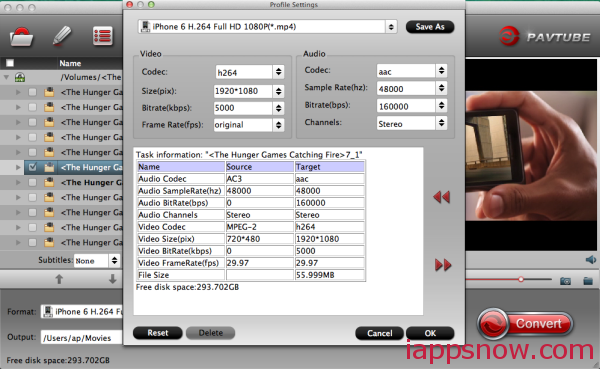600x369 pixels.
Task: Take a snapshot with the camera icon
Action: (565, 281)
